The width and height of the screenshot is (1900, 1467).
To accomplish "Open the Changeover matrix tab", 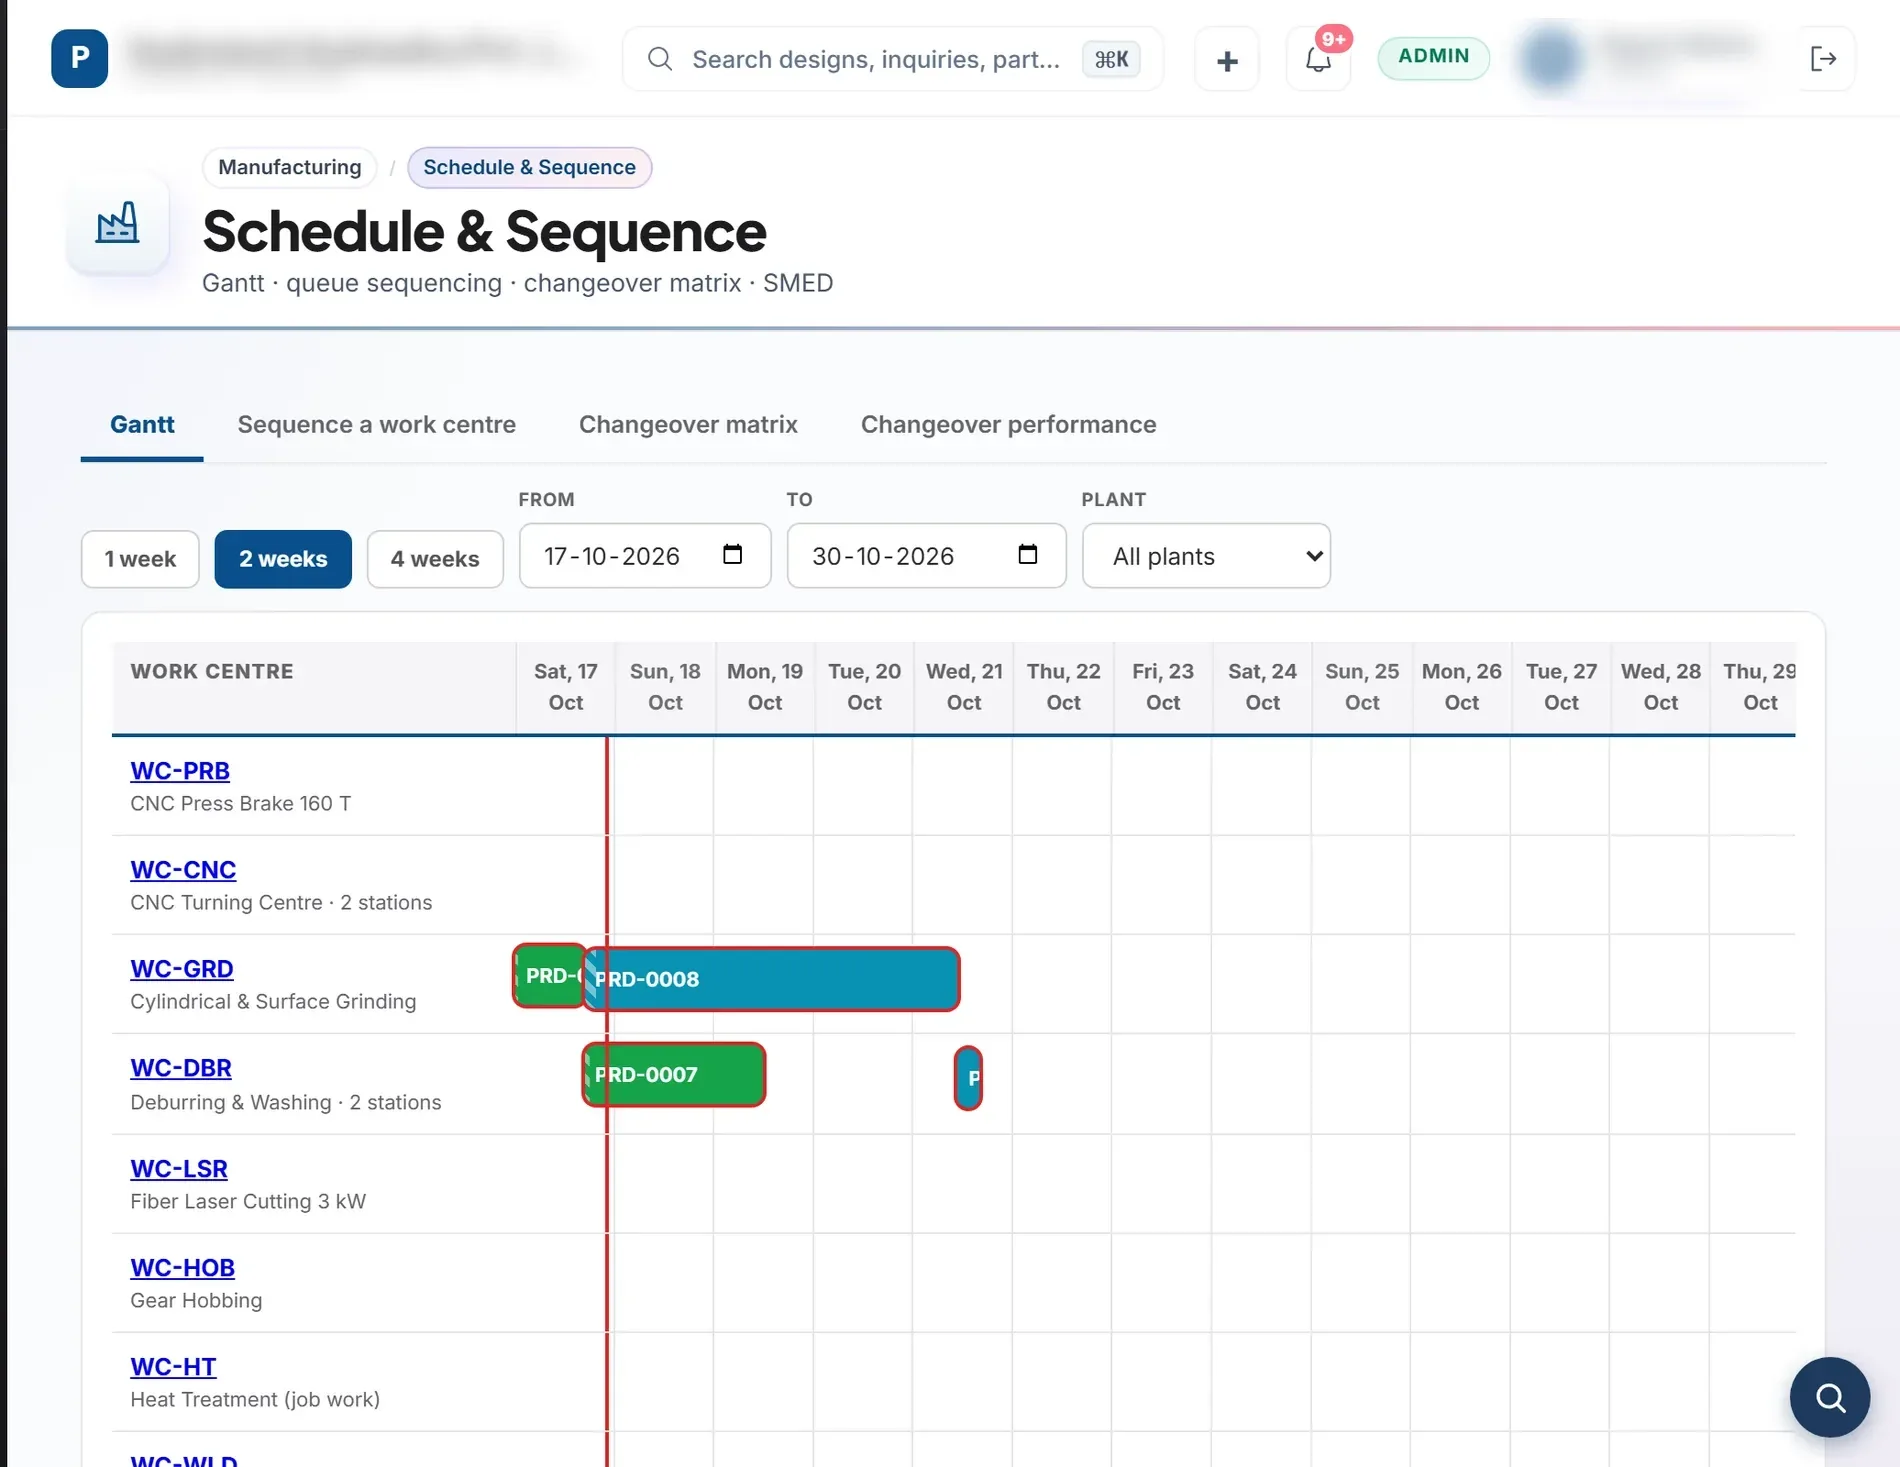I will coord(688,425).
